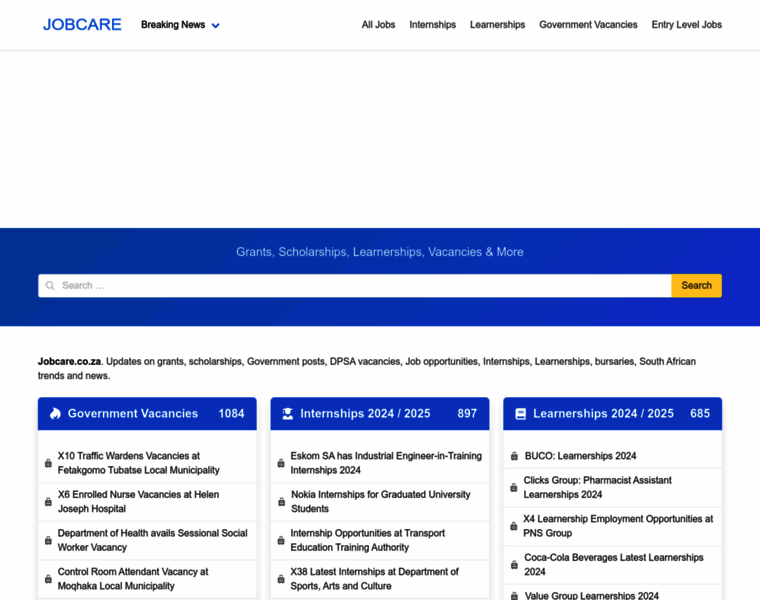This screenshot has width=760, height=600.
Task: Open Entry Level Jobs nav link
Action: (x=686, y=25)
